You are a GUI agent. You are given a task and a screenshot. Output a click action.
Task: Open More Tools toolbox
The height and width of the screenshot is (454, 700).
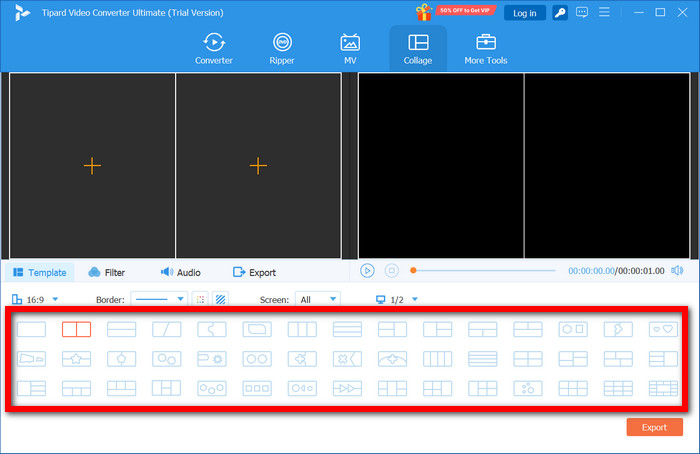(486, 48)
